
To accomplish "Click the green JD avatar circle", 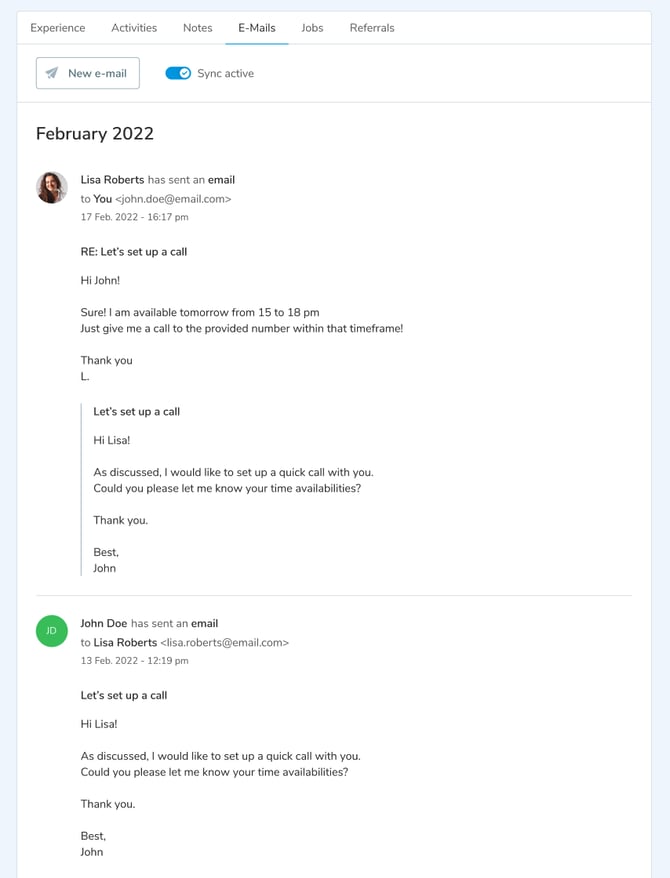I will coord(52,631).
